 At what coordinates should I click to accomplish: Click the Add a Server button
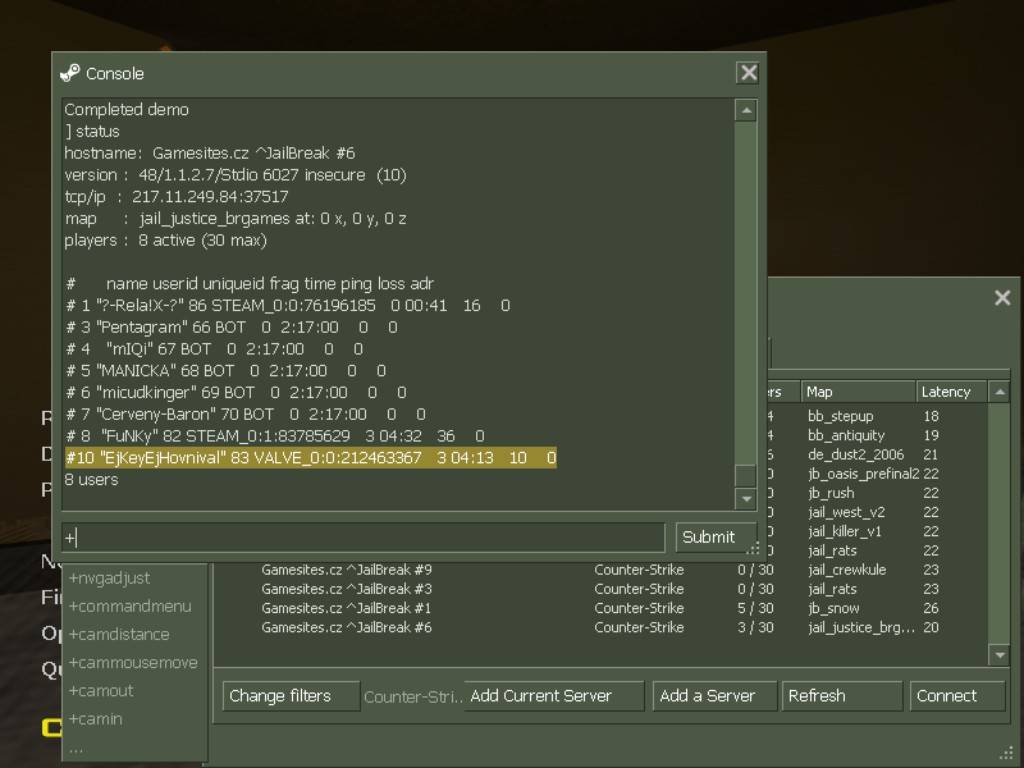(715, 696)
